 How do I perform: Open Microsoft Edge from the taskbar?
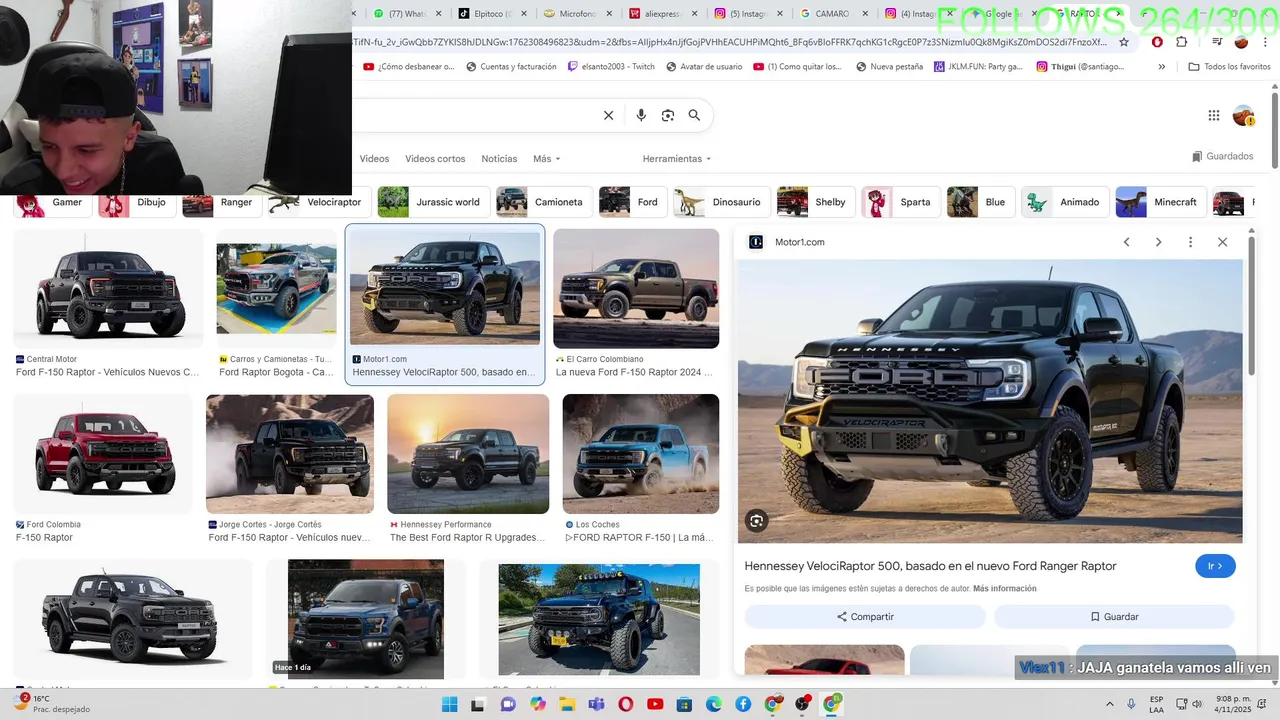(x=714, y=704)
